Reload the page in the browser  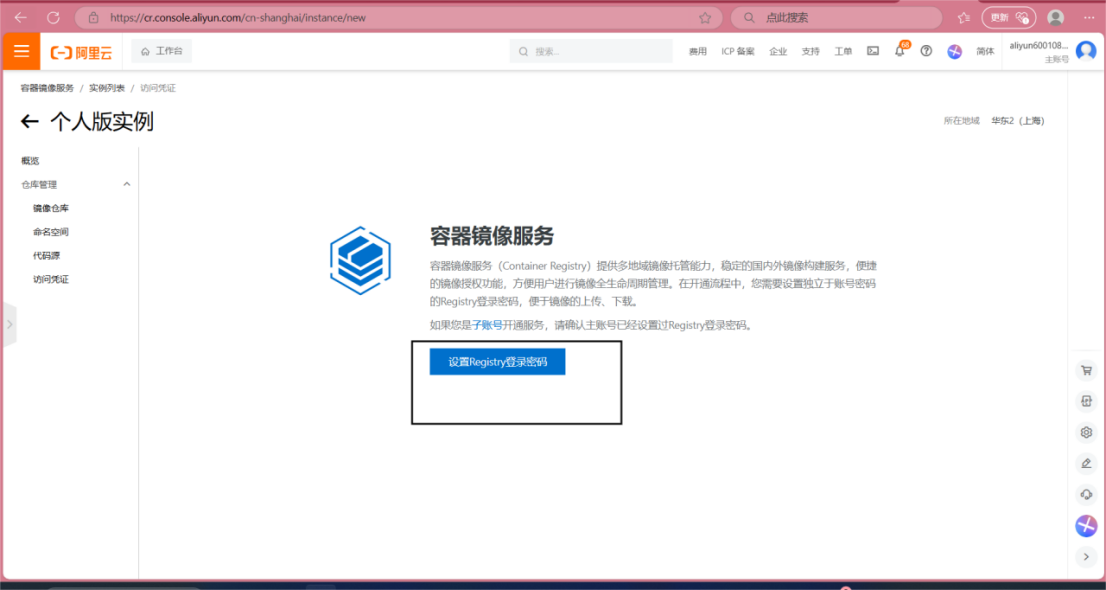[53, 18]
